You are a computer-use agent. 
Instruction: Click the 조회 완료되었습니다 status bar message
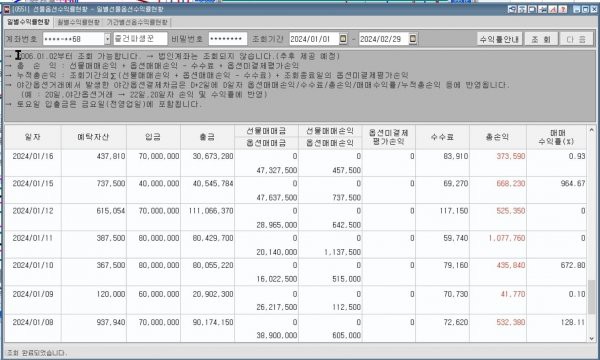tap(37, 353)
